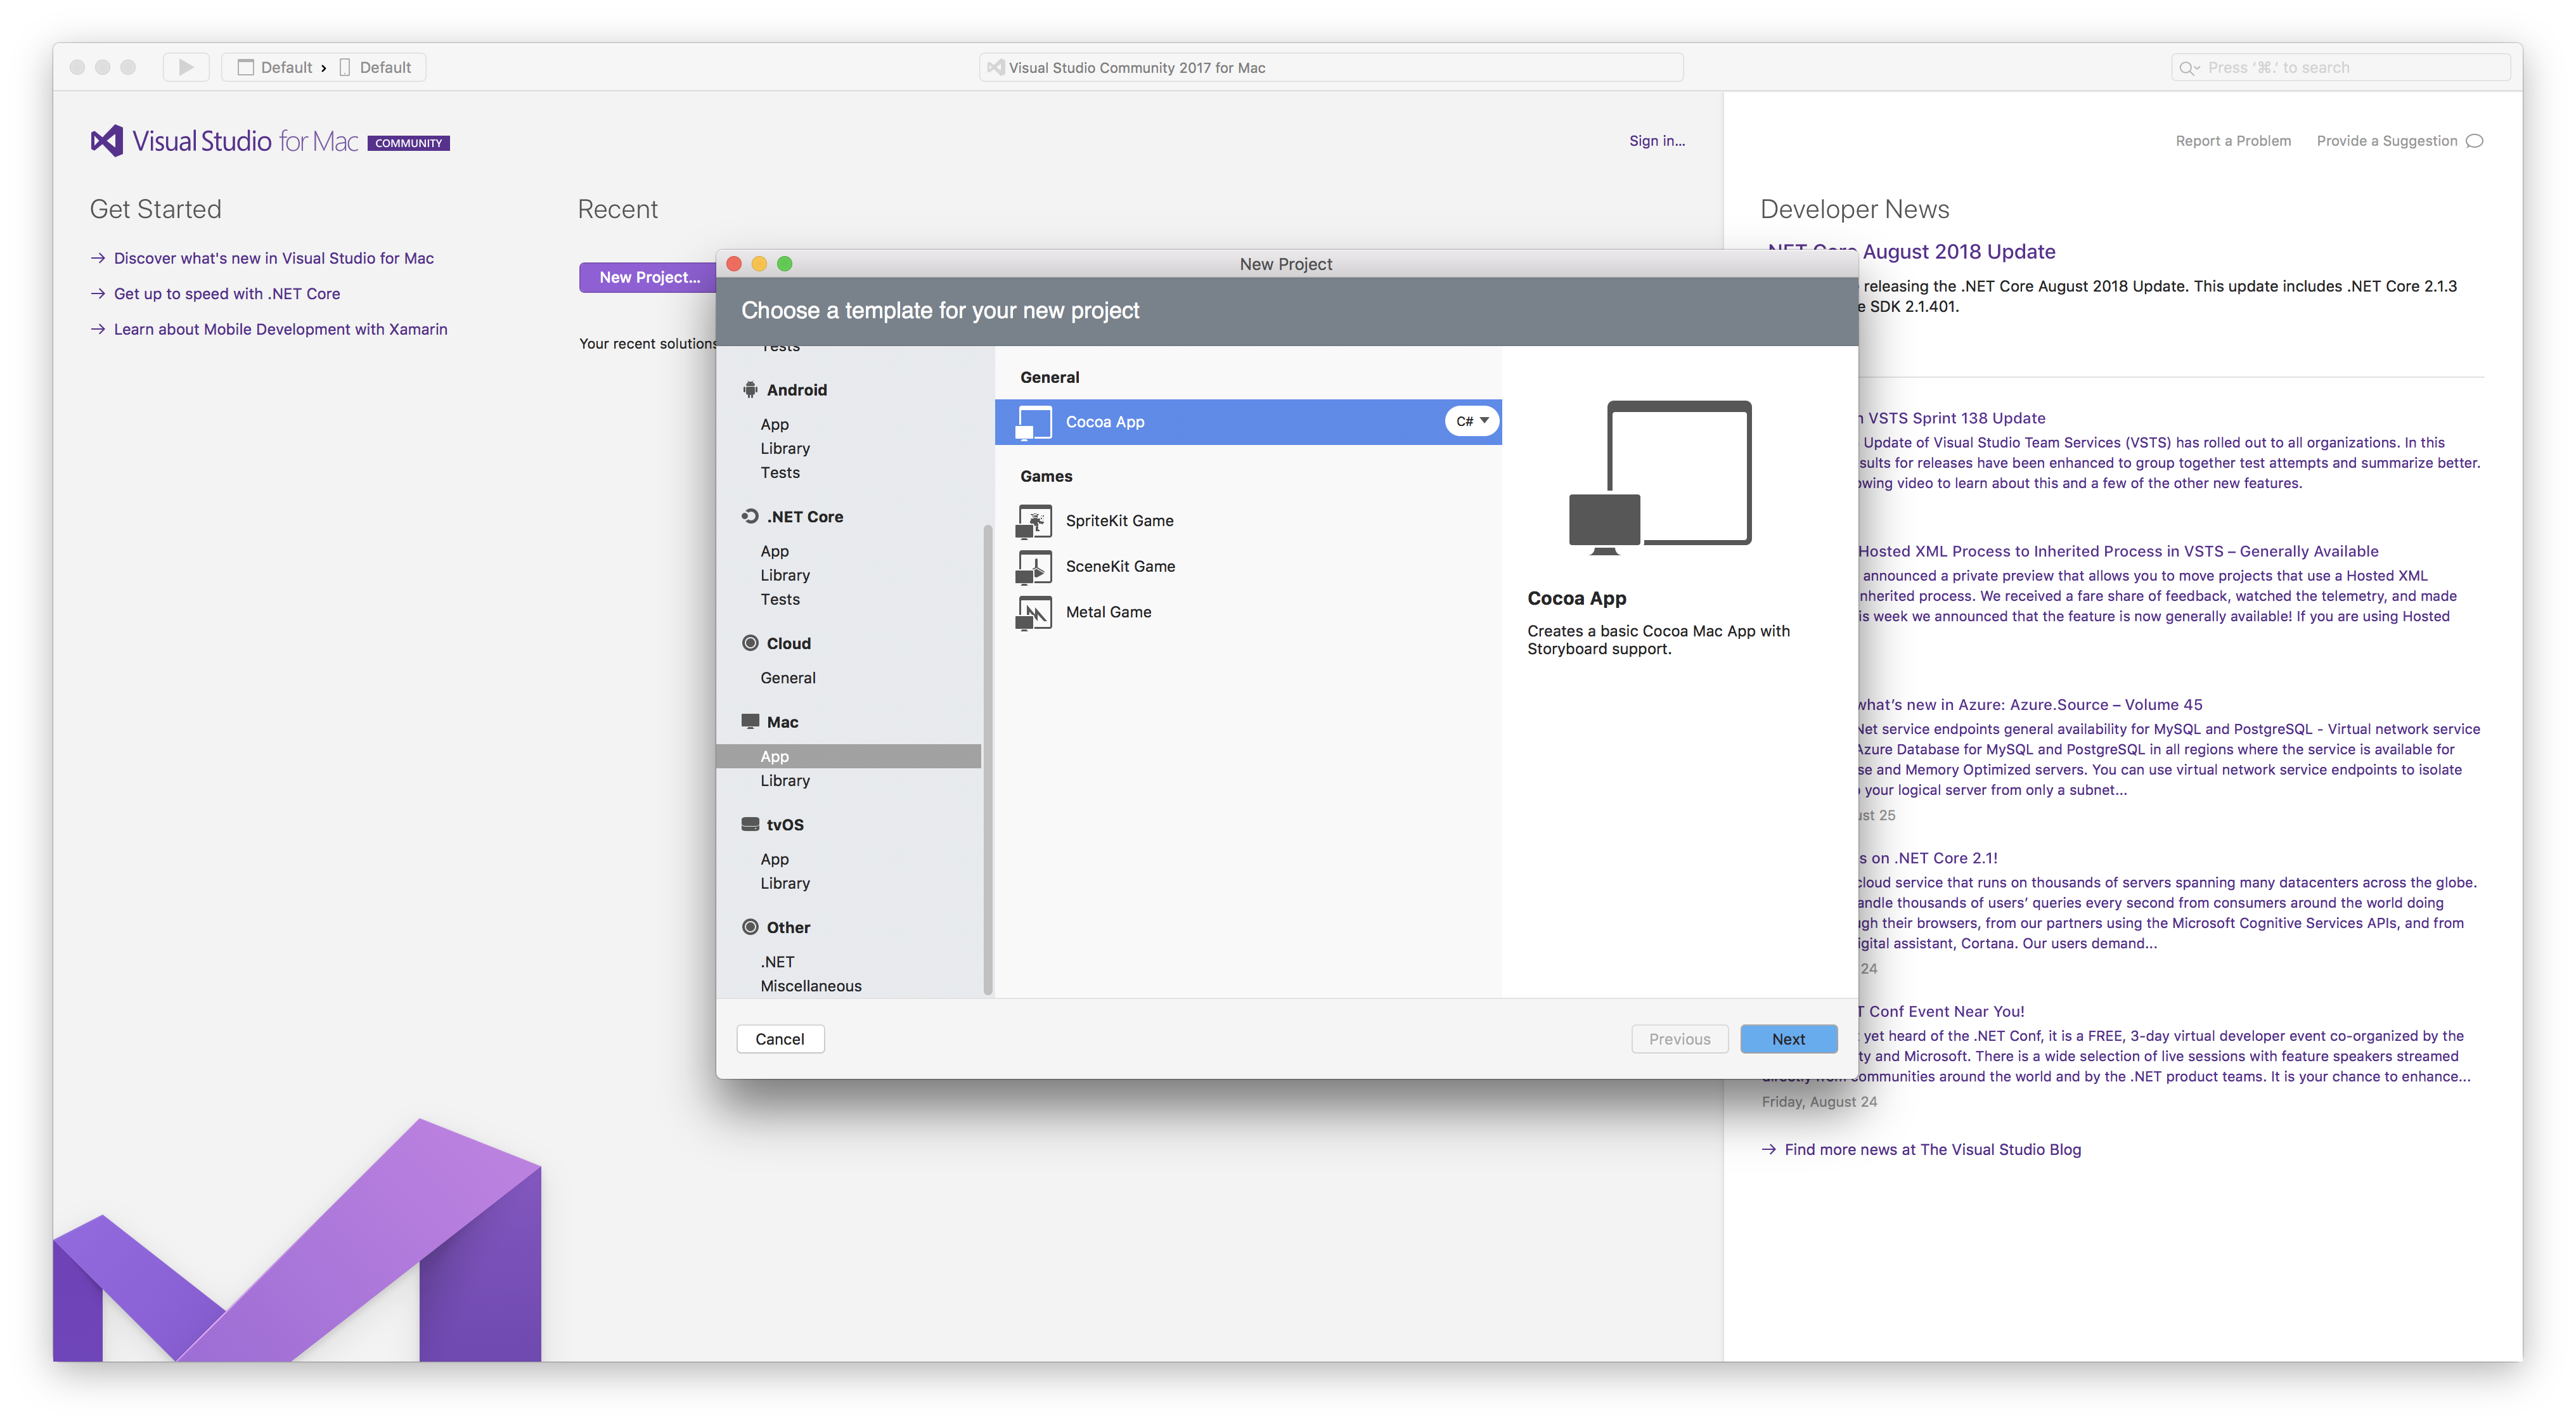This screenshot has width=2576, height=1425.
Task: Cancel the New Project dialog
Action: coord(780,1039)
